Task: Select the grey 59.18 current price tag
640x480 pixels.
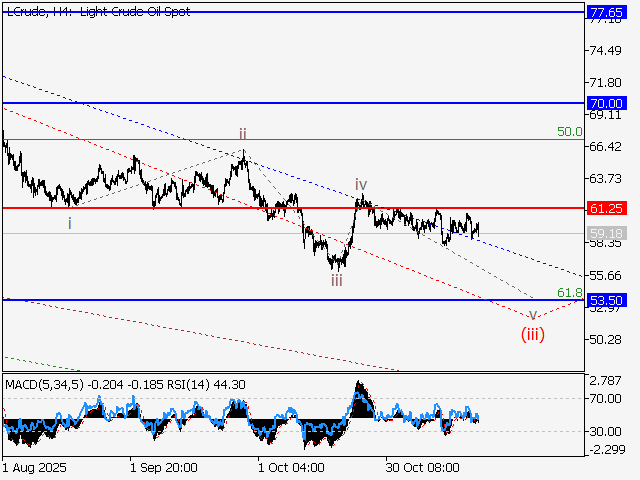Action: click(x=607, y=233)
